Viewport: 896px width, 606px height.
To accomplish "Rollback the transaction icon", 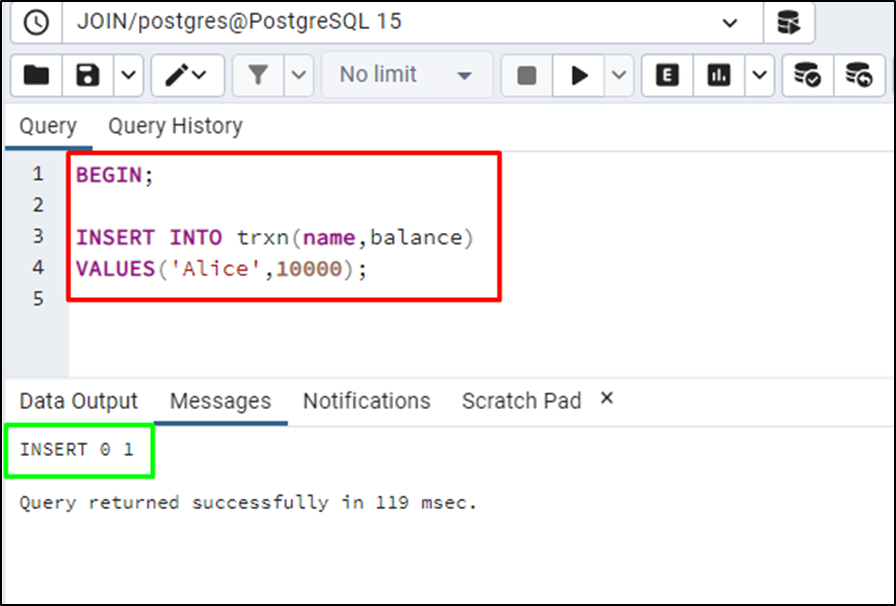I will point(859,75).
